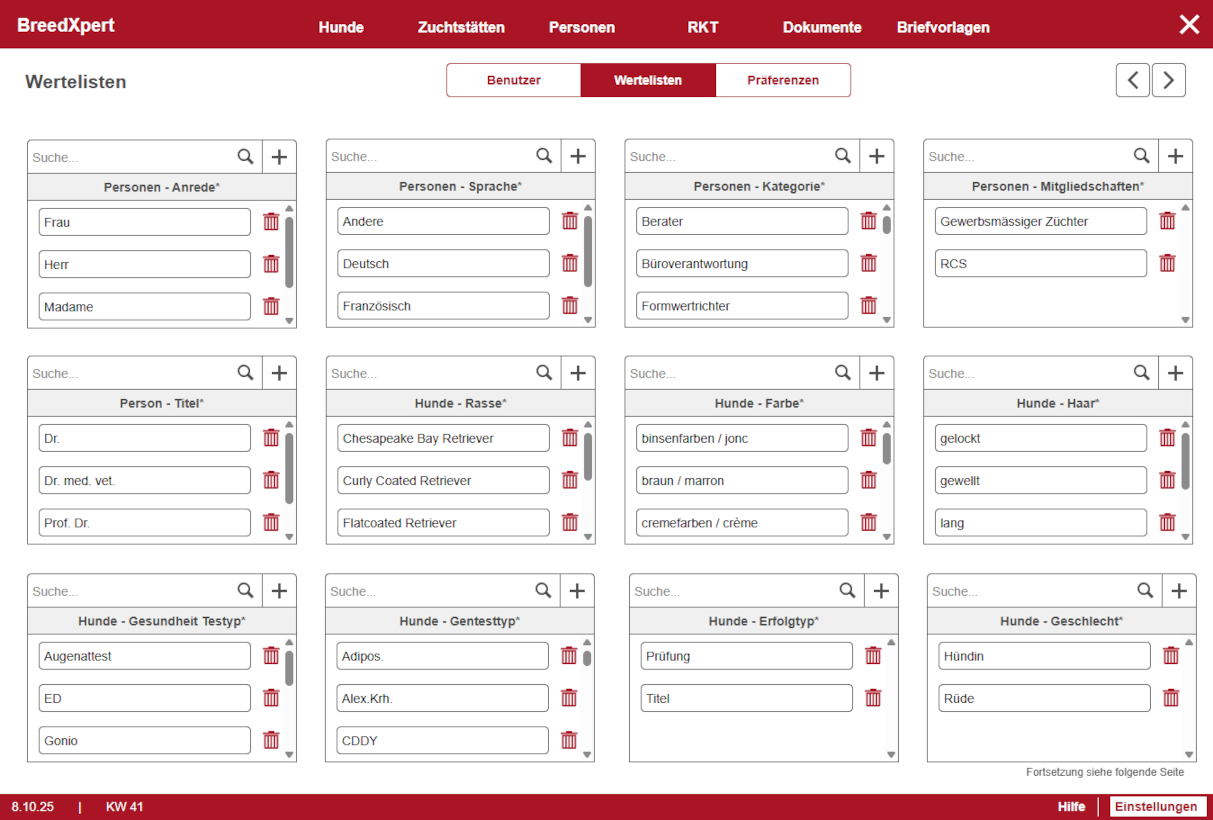Delete the 'Frau' entry with trash icon
The image size is (1213, 820).
[x=271, y=222]
